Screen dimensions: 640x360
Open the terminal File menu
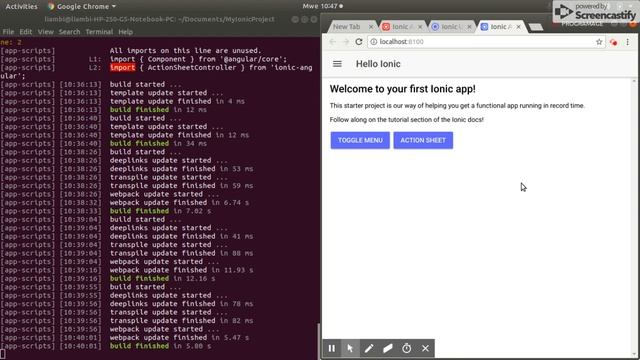[x=8, y=32]
